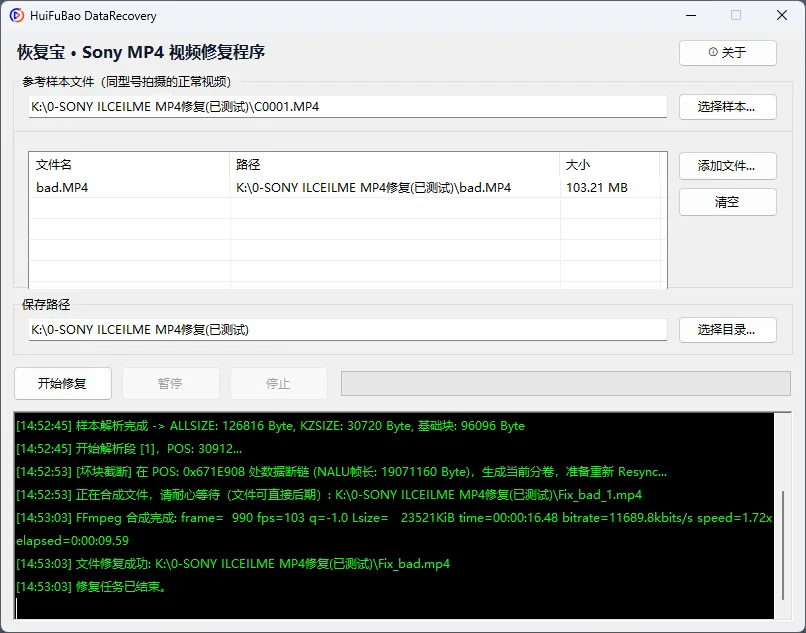Click the repair progress bar
The height and width of the screenshot is (633, 806).
565,384
